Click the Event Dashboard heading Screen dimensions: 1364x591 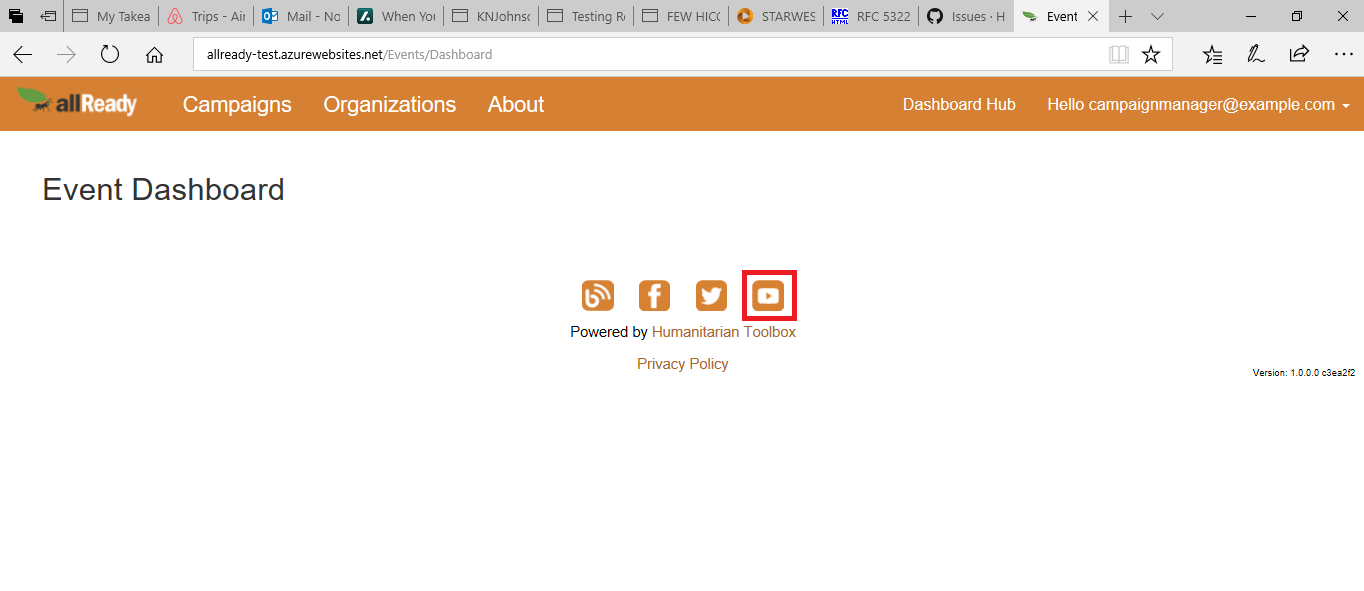pos(163,189)
